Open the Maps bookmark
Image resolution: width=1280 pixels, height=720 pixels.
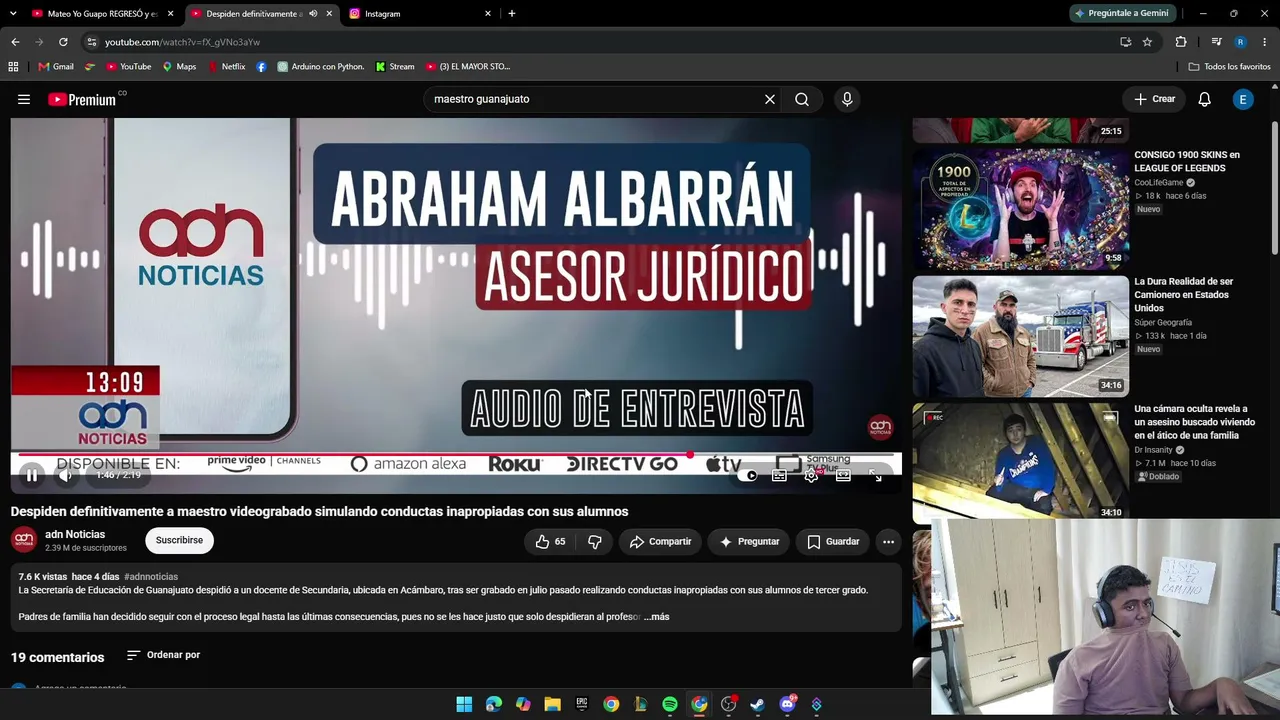(180, 67)
